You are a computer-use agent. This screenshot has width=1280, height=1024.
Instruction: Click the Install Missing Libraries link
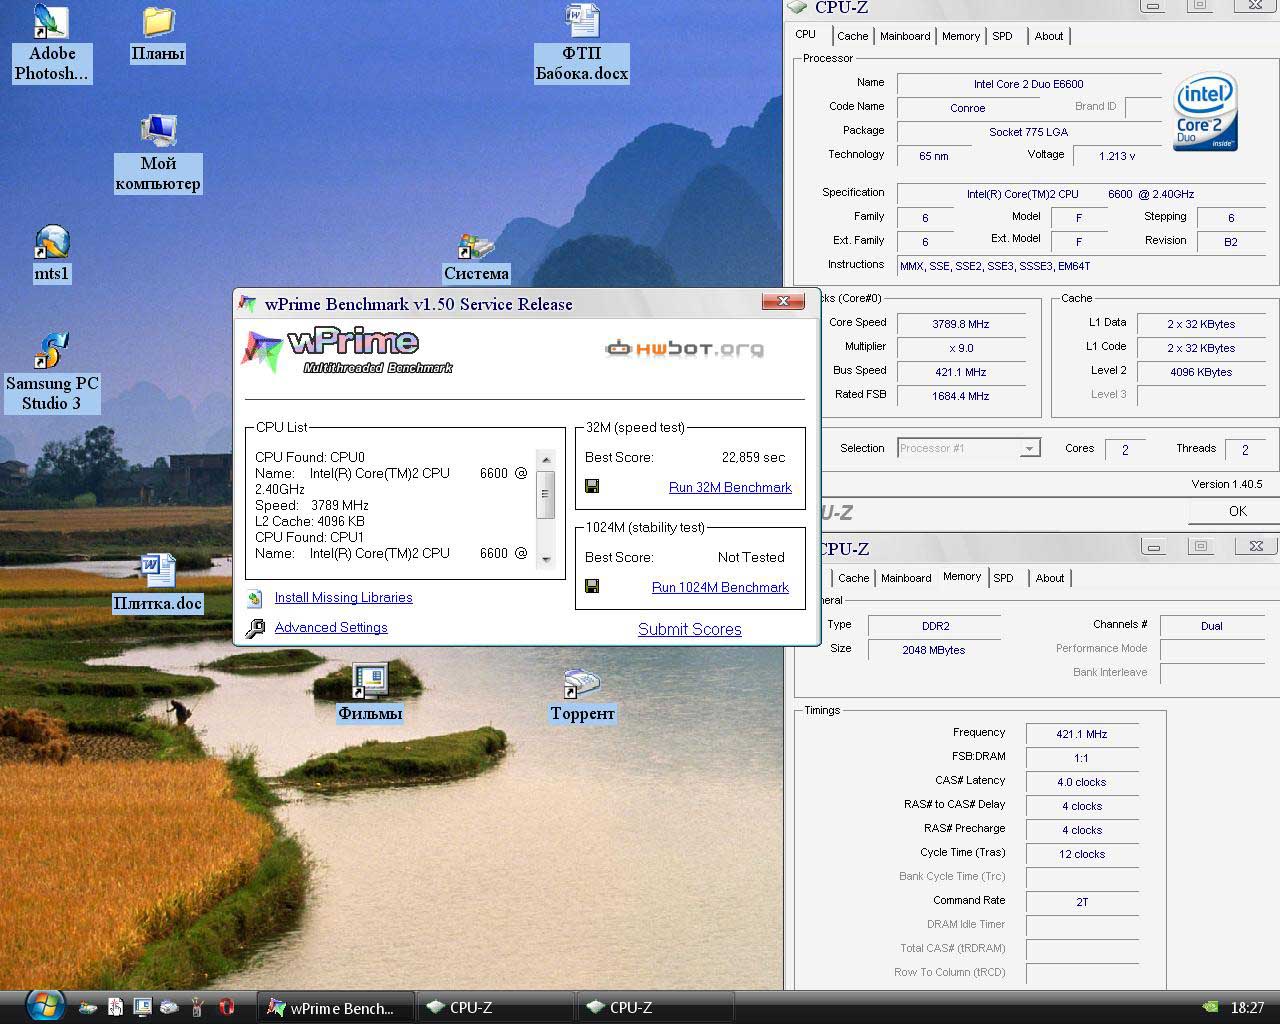[343, 597]
